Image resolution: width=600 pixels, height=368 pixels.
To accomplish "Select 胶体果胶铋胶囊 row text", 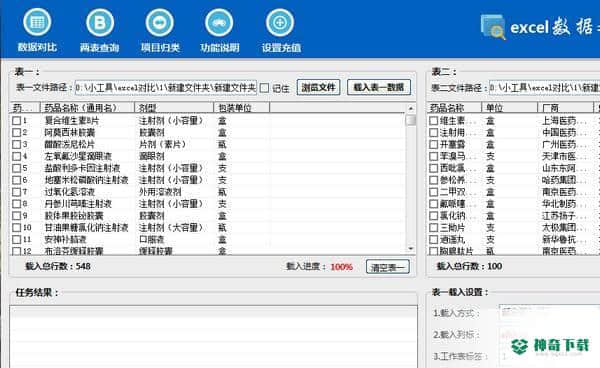I will (74, 216).
